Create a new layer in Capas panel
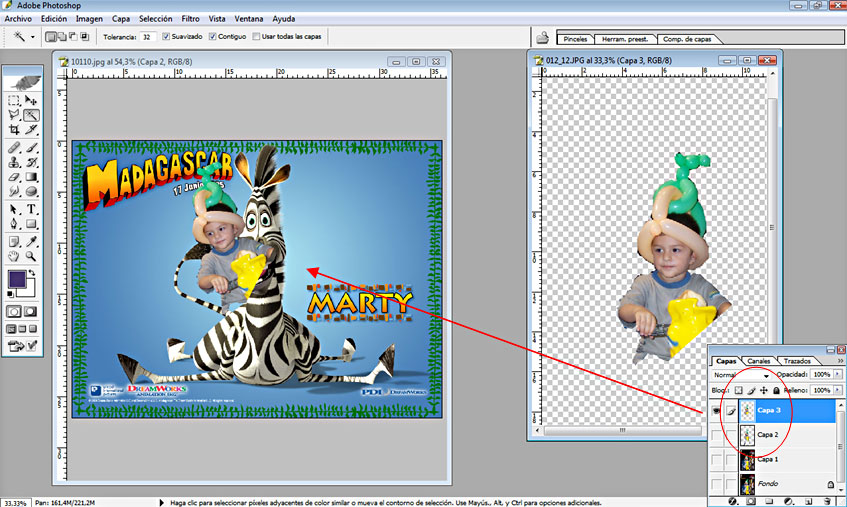 coord(808,502)
